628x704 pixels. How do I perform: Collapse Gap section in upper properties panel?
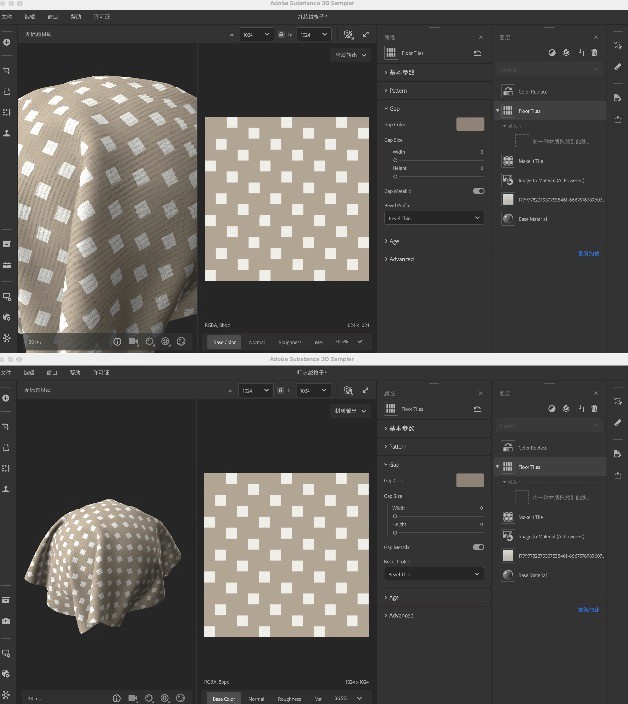pos(392,109)
